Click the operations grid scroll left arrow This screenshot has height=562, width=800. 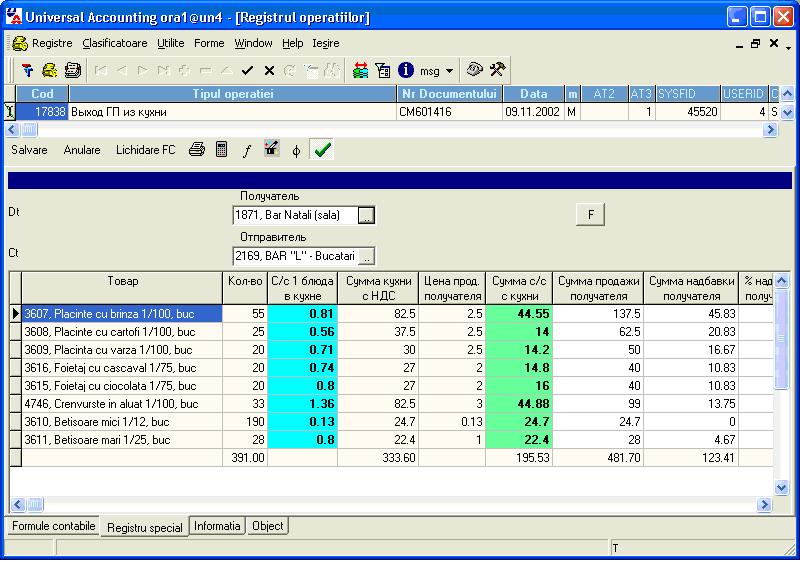click(12, 130)
